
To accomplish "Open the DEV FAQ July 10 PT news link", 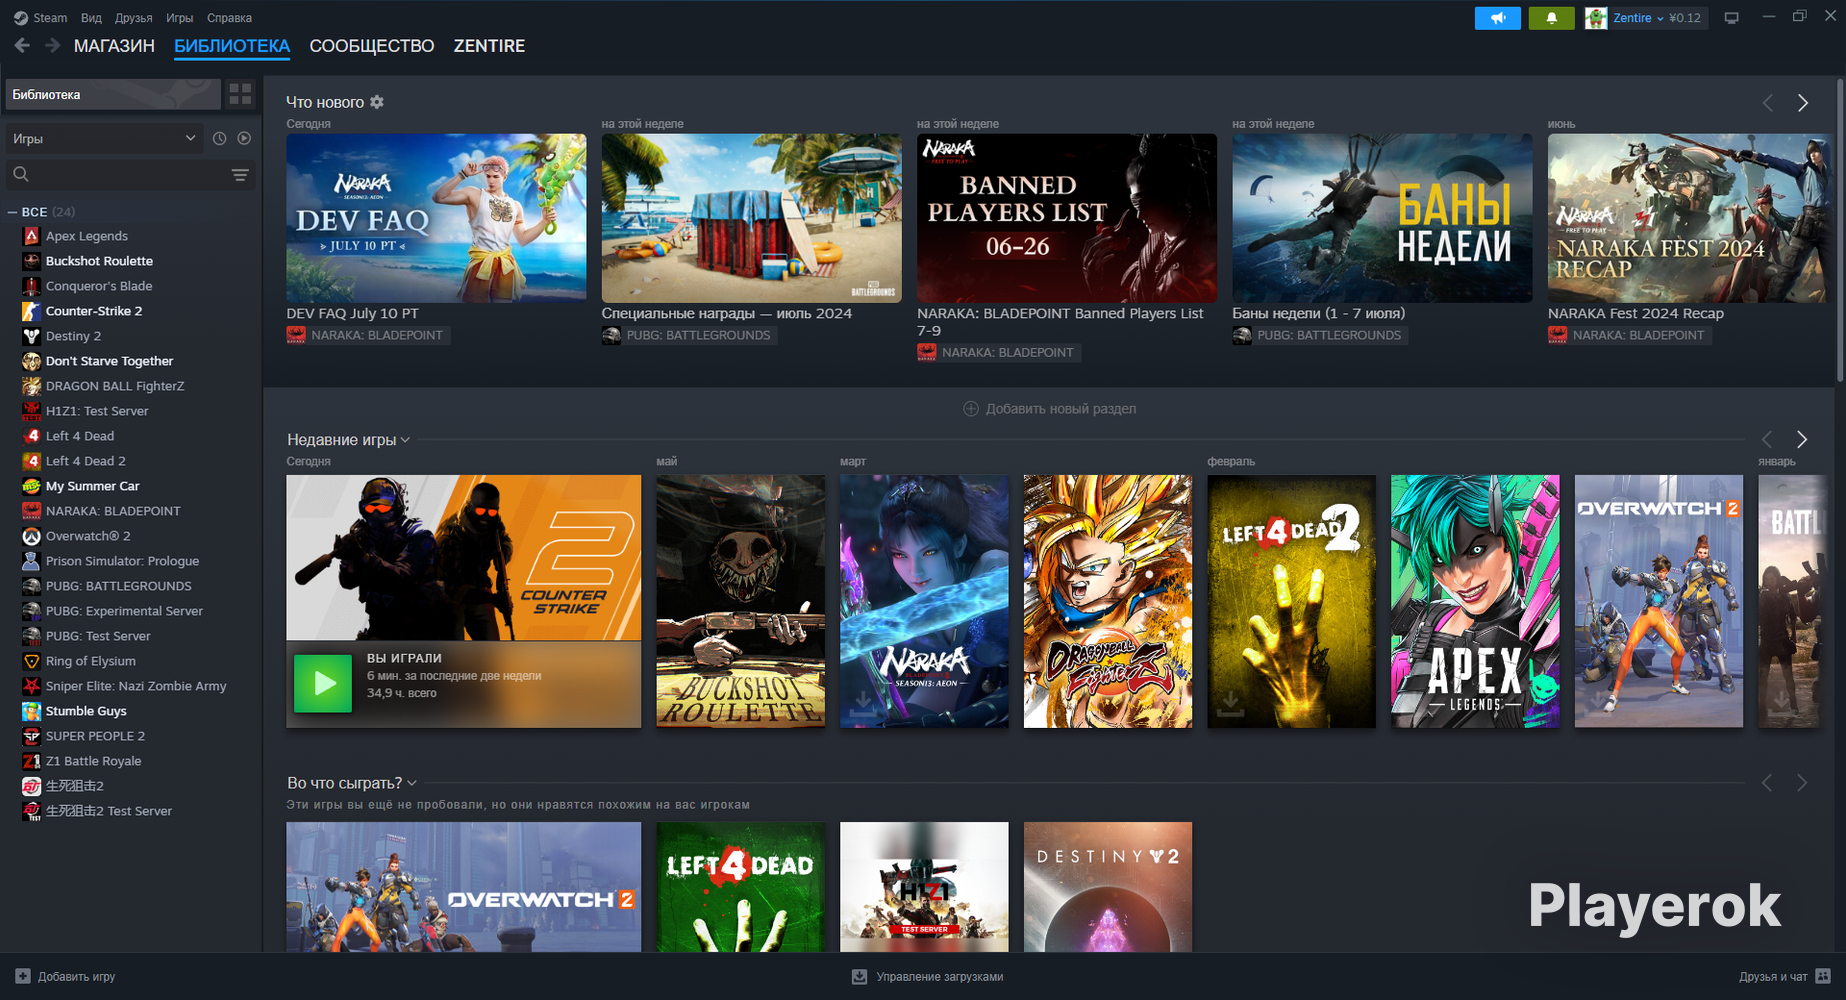I will (352, 313).
